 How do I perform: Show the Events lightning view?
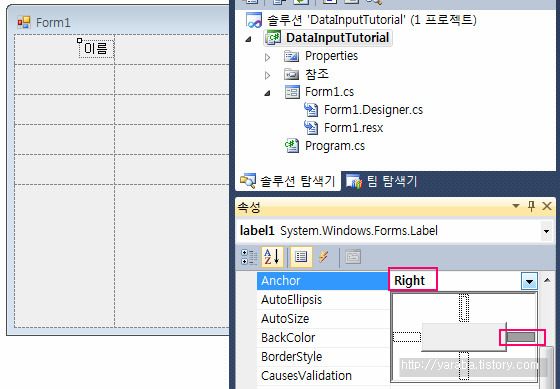coord(324,257)
